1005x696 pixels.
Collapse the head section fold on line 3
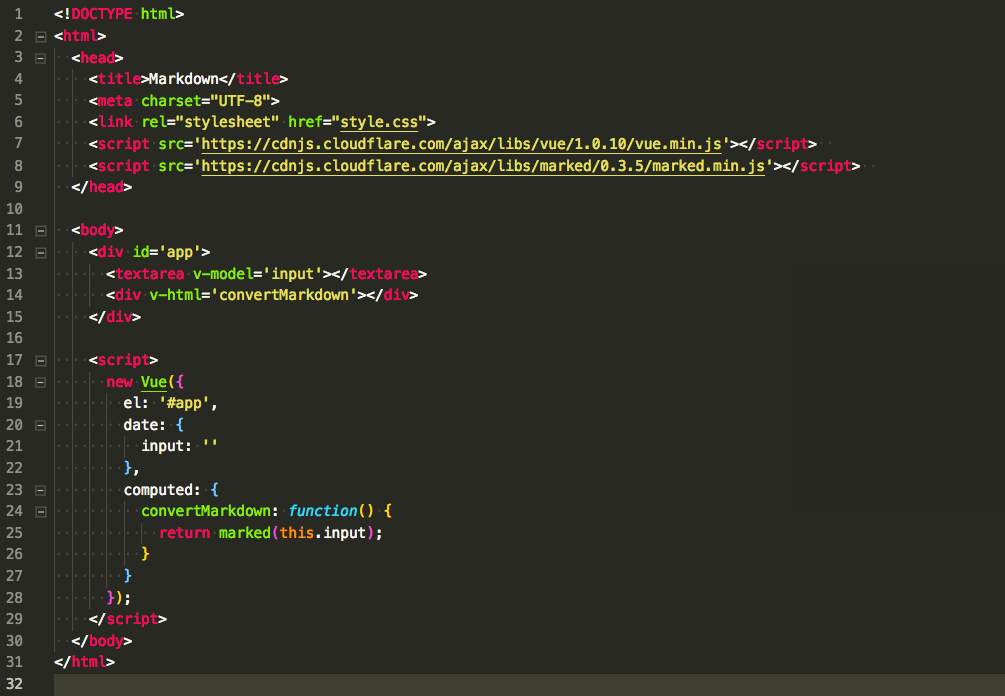click(40, 58)
